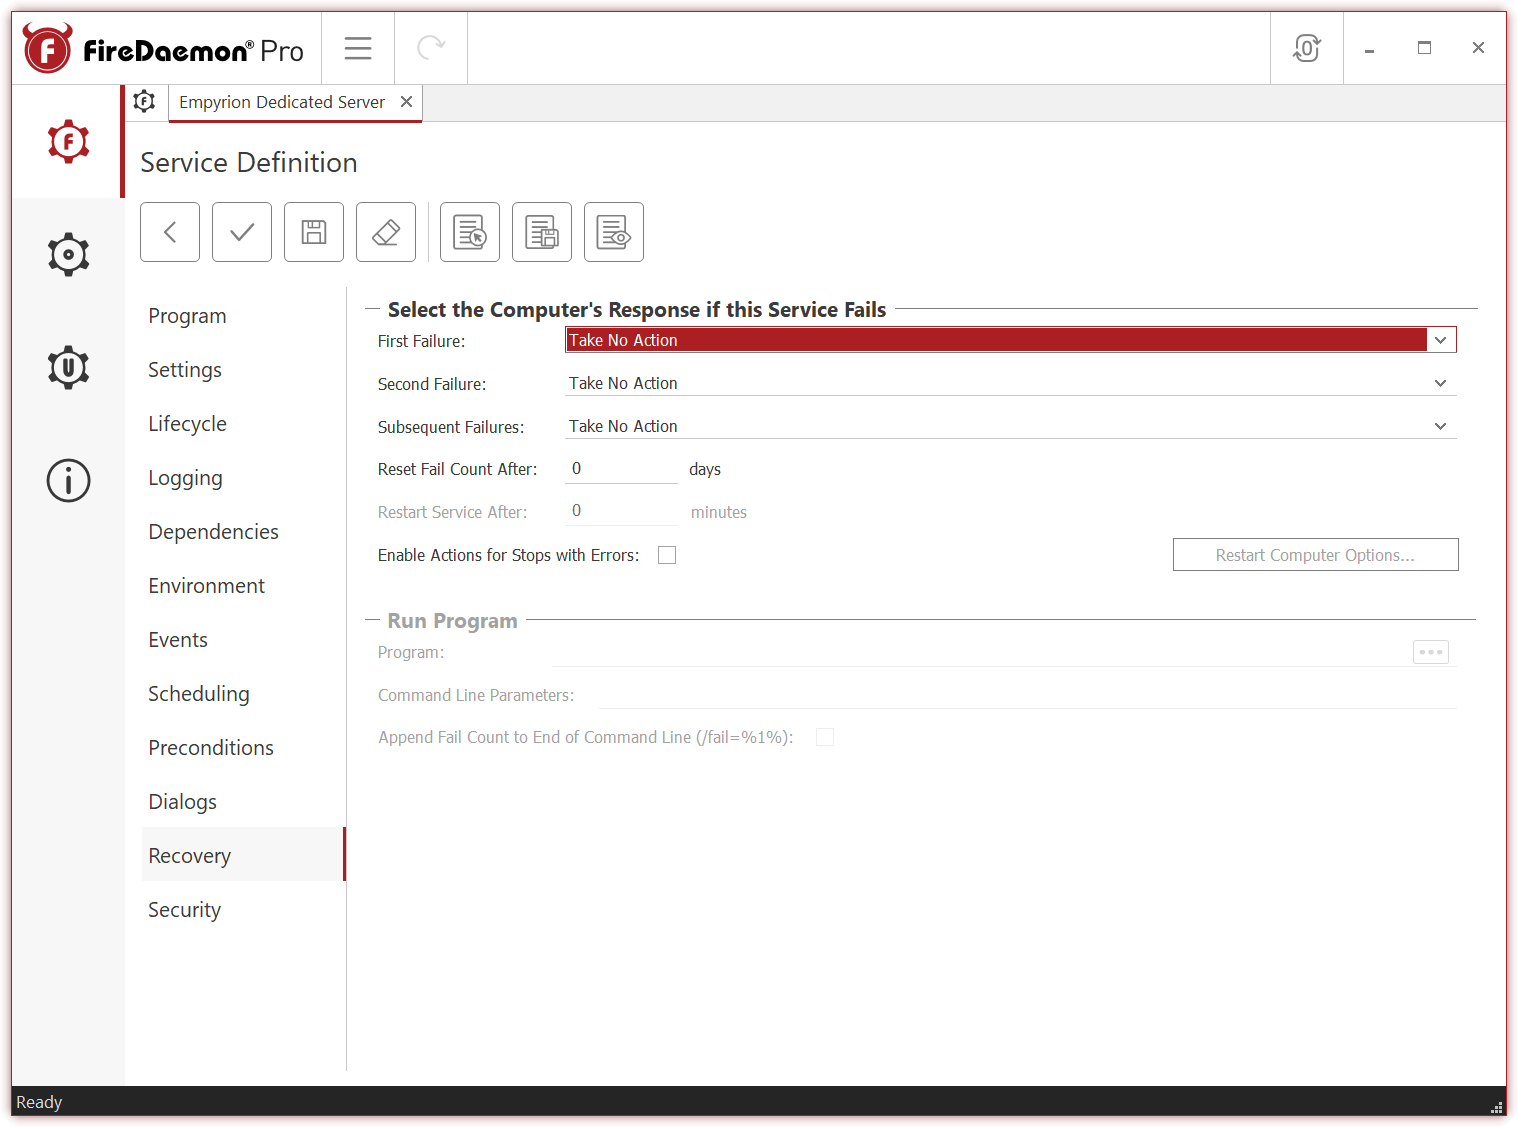Toggle Append Fail Count checkbox
The image size is (1518, 1127).
[x=825, y=737]
